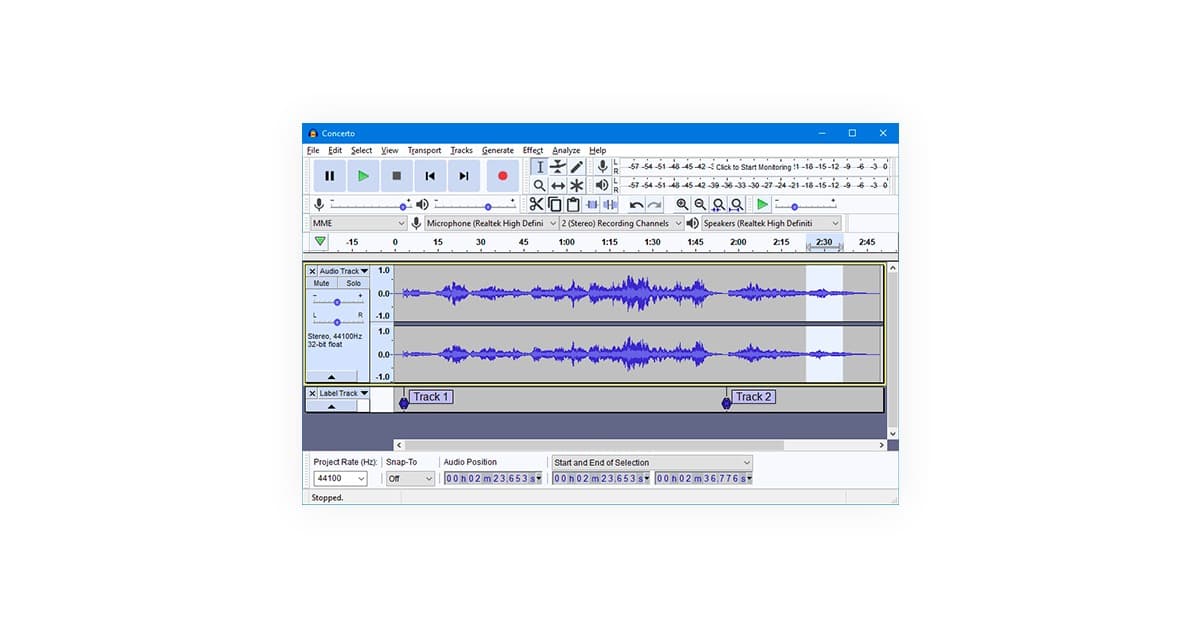
Task: Activate the Selection tool
Action: click(x=540, y=166)
